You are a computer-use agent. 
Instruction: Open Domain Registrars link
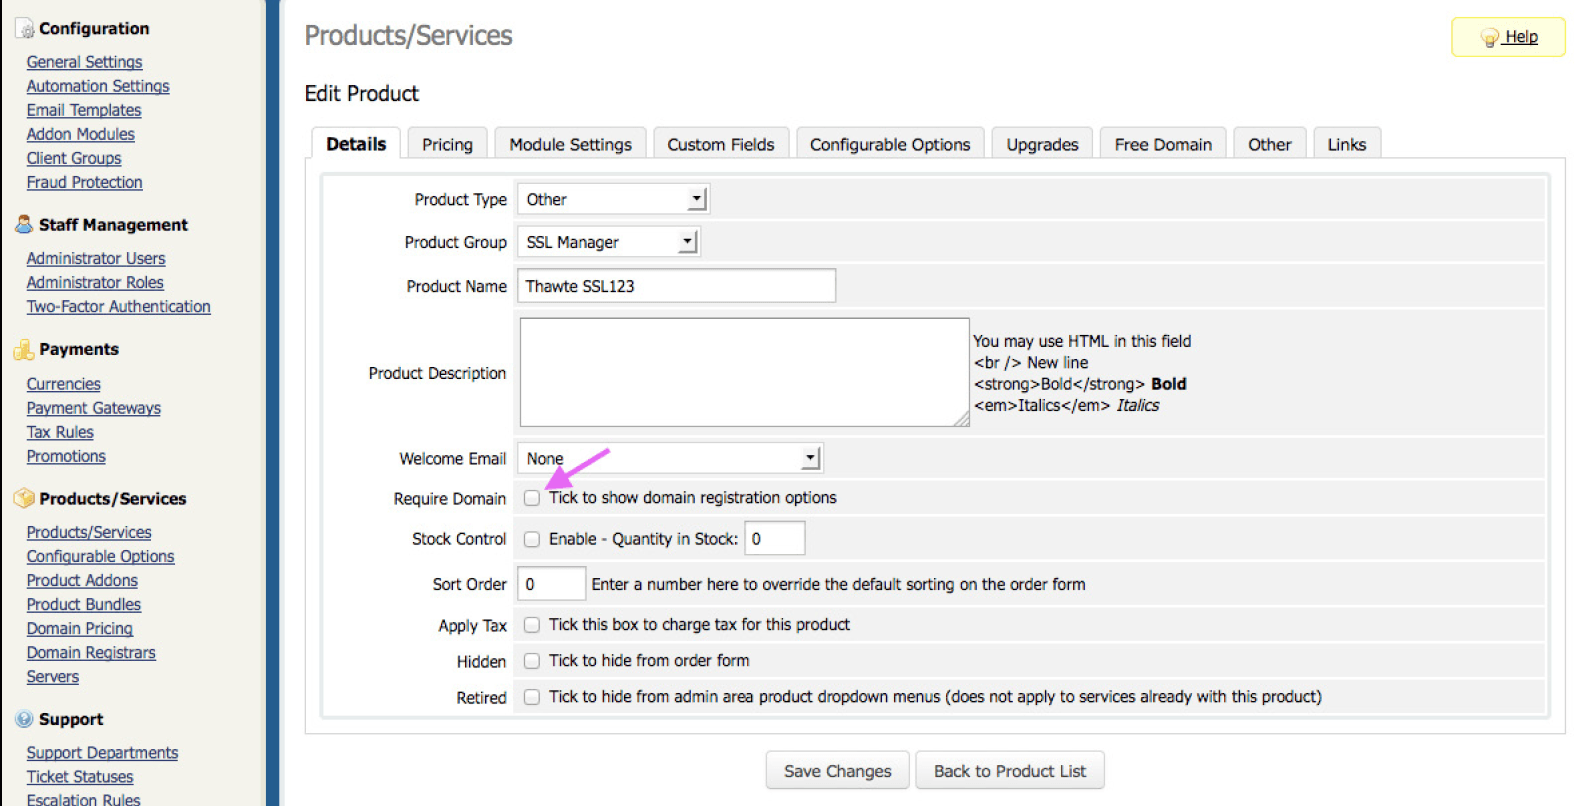tap(91, 653)
